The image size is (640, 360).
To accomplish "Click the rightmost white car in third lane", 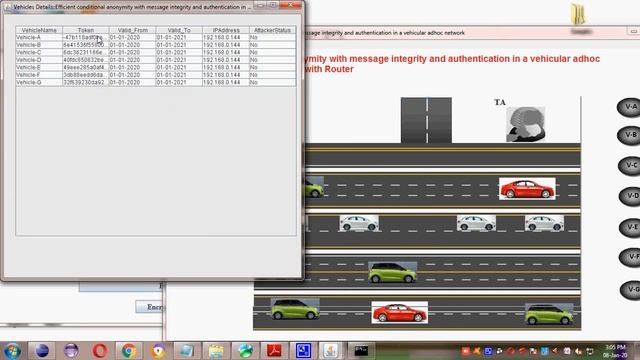I will pos(544,223).
